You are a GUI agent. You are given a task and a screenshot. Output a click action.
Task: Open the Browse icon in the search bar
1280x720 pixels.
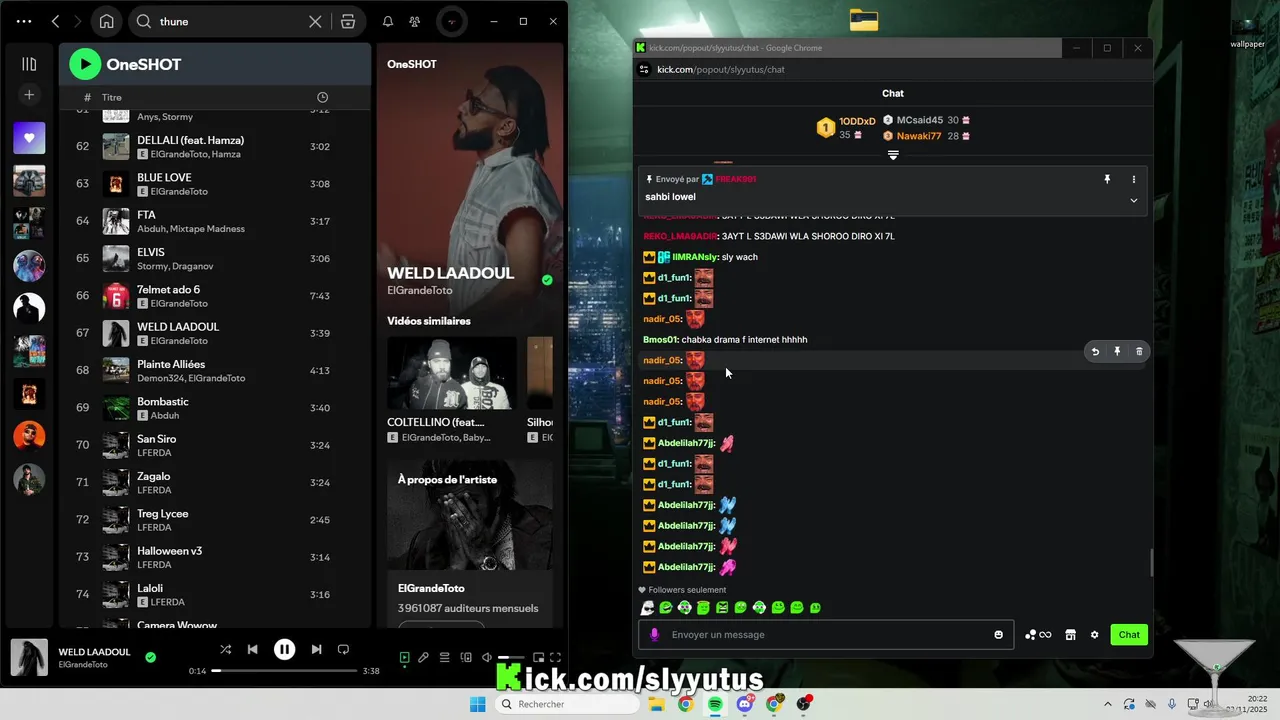click(348, 21)
